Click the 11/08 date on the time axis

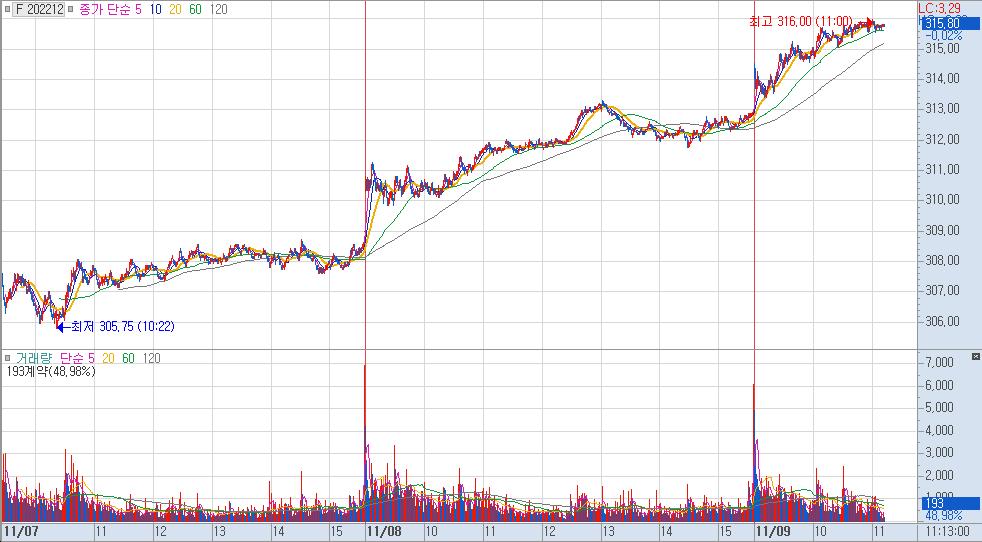(384, 531)
